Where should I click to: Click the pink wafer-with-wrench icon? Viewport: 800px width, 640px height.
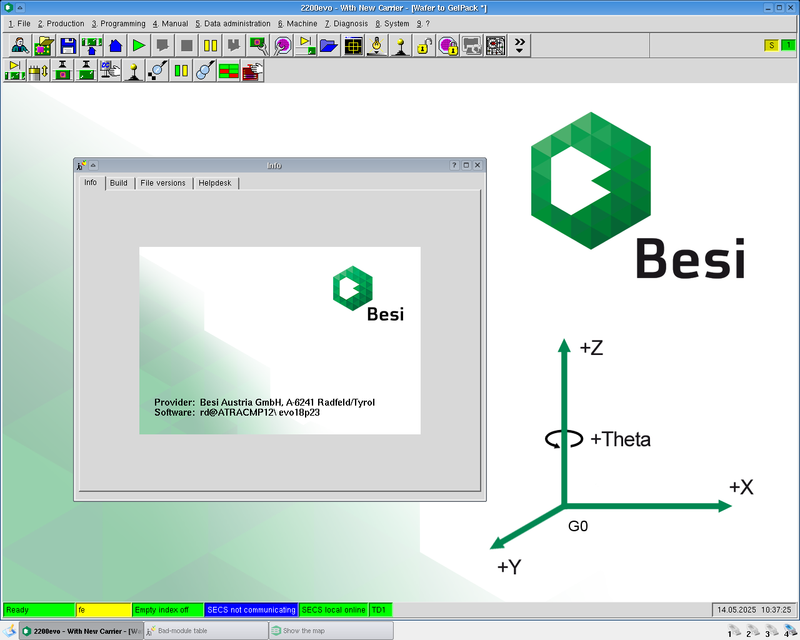tap(282, 45)
